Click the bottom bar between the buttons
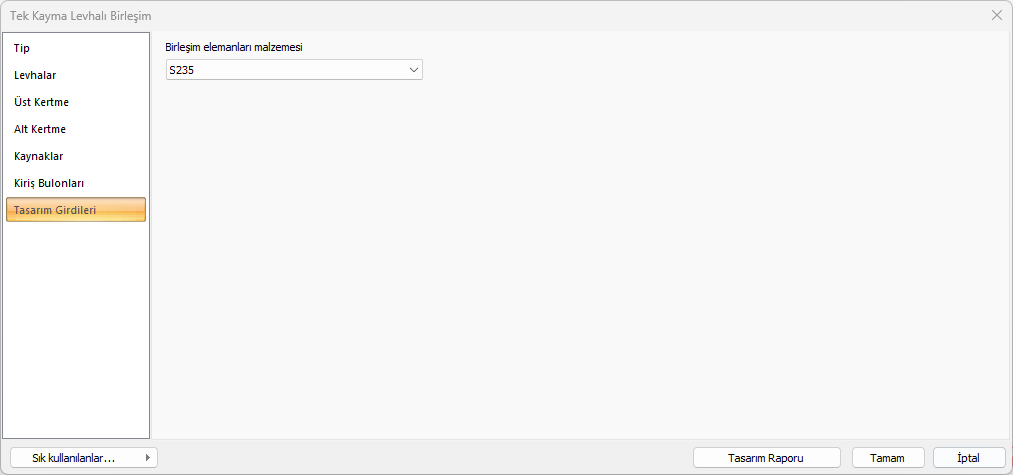The width and height of the screenshot is (1013, 475). click(420, 458)
